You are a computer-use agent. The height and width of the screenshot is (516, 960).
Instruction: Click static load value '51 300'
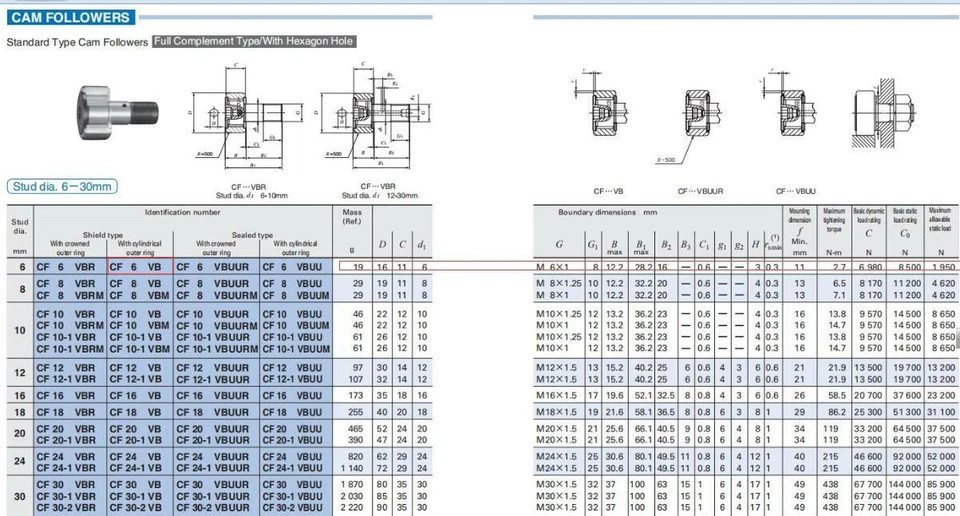point(907,413)
